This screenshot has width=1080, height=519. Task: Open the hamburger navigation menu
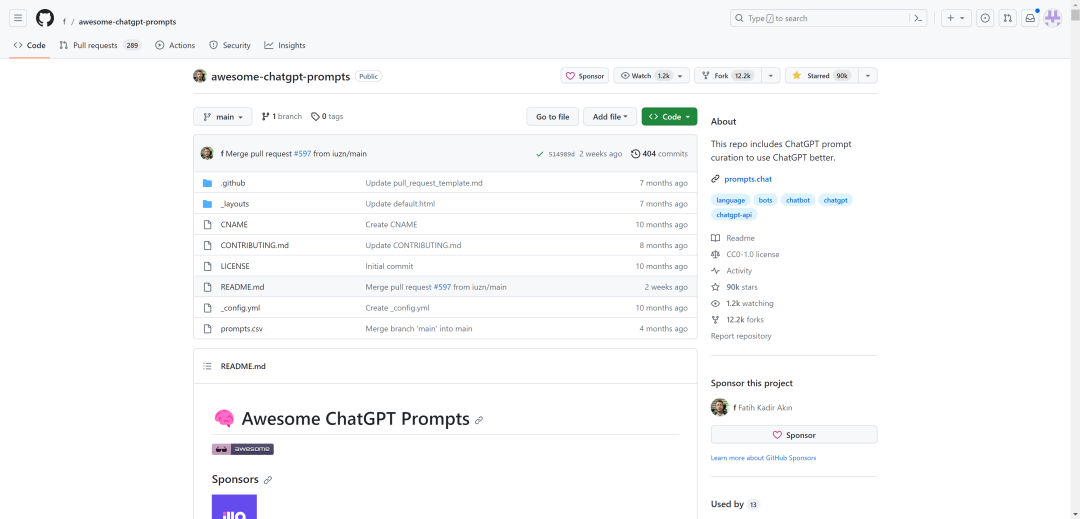18,18
